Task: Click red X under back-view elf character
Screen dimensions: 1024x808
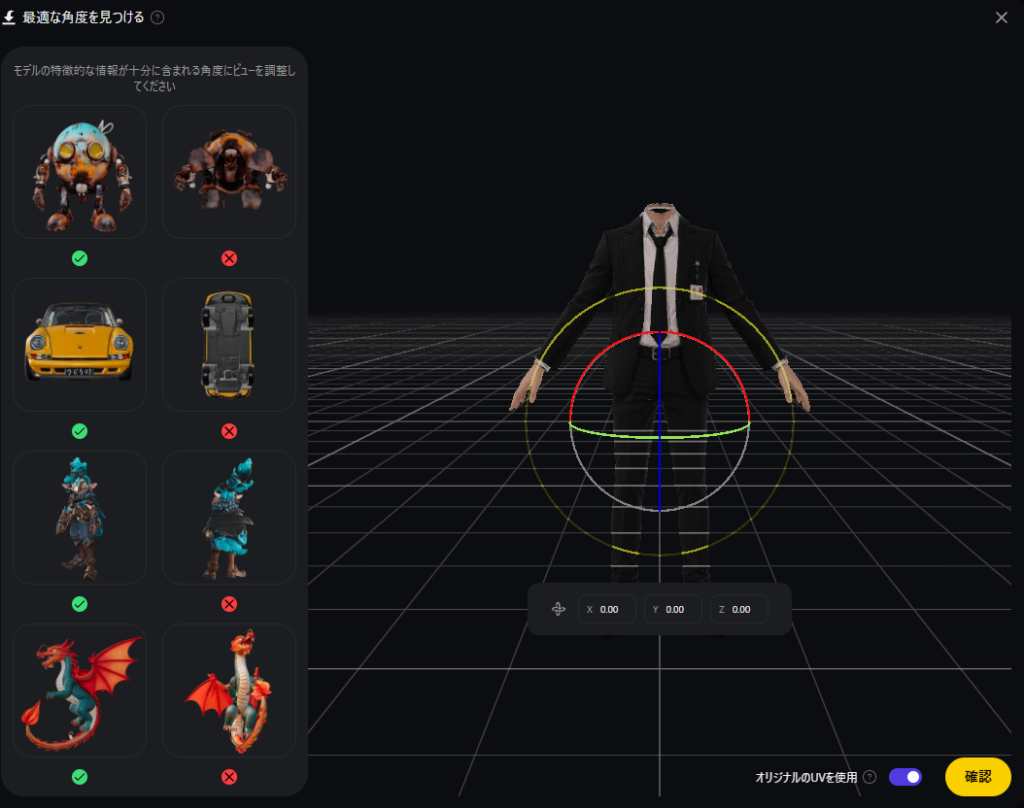Action: [x=229, y=604]
